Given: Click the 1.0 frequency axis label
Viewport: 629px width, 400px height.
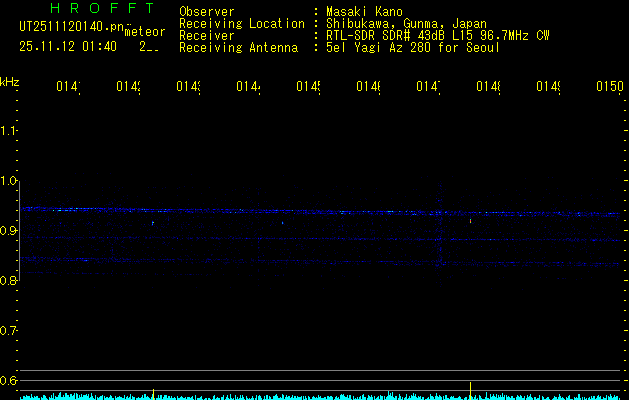Looking at the screenshot, I should (x=9, y=181).
